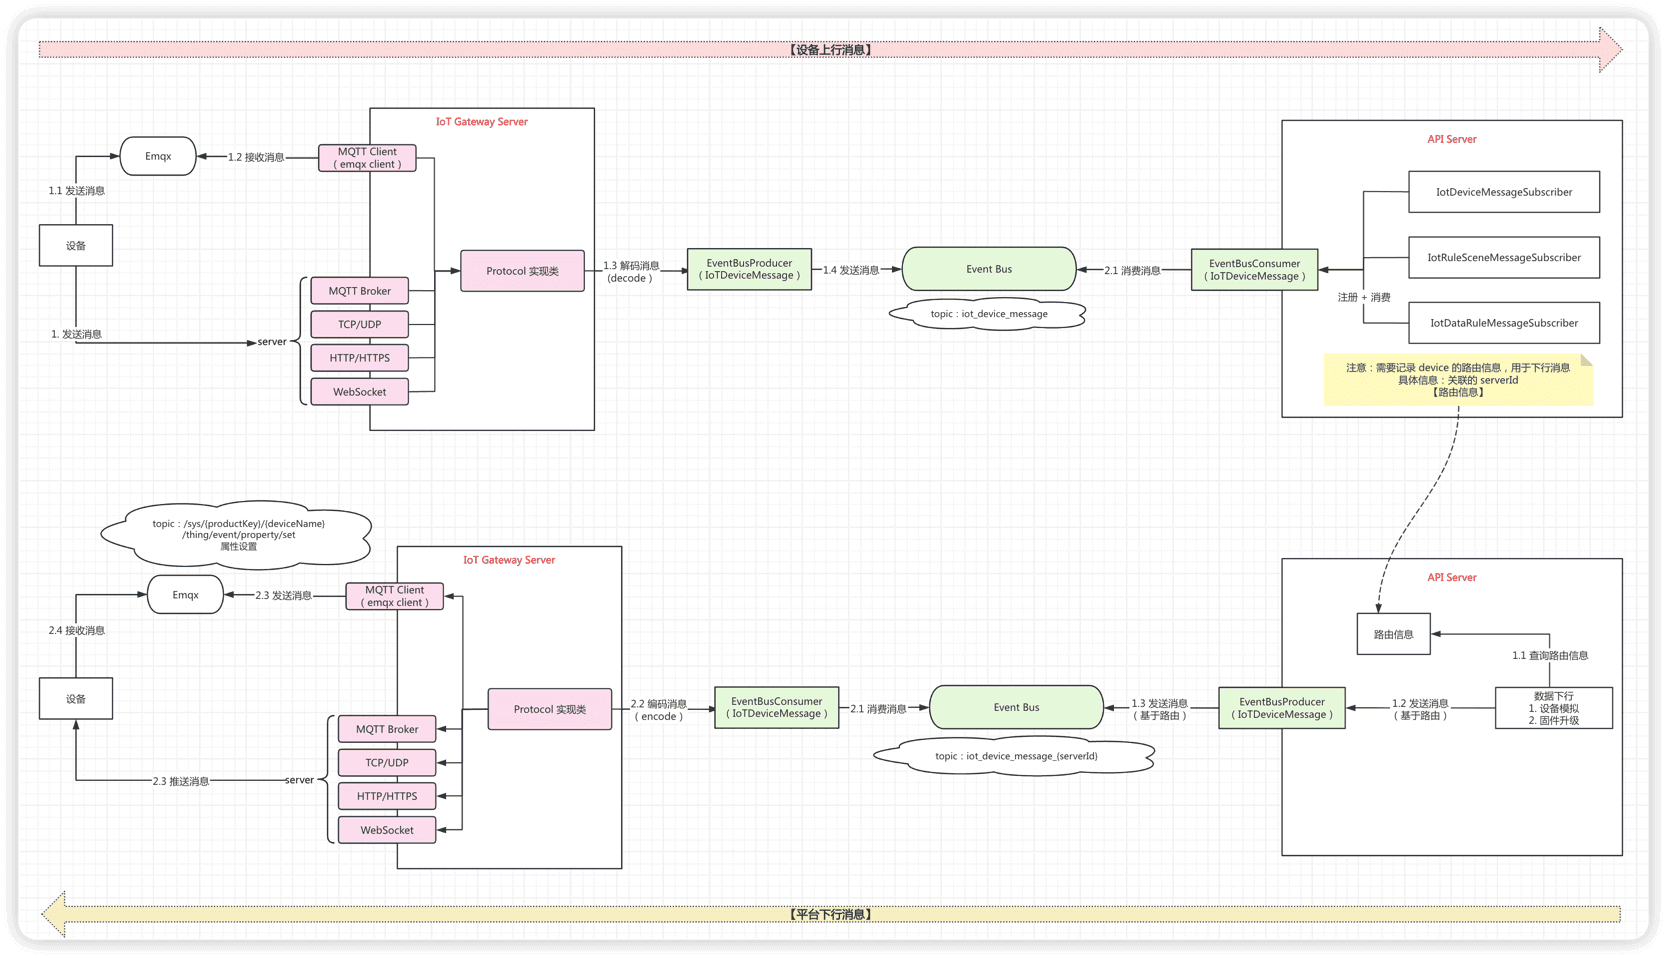The height and width of the screenshot is (958, 1667).
Task: Select the '2.3 推送消息' connector label
Action: (181, 781)
